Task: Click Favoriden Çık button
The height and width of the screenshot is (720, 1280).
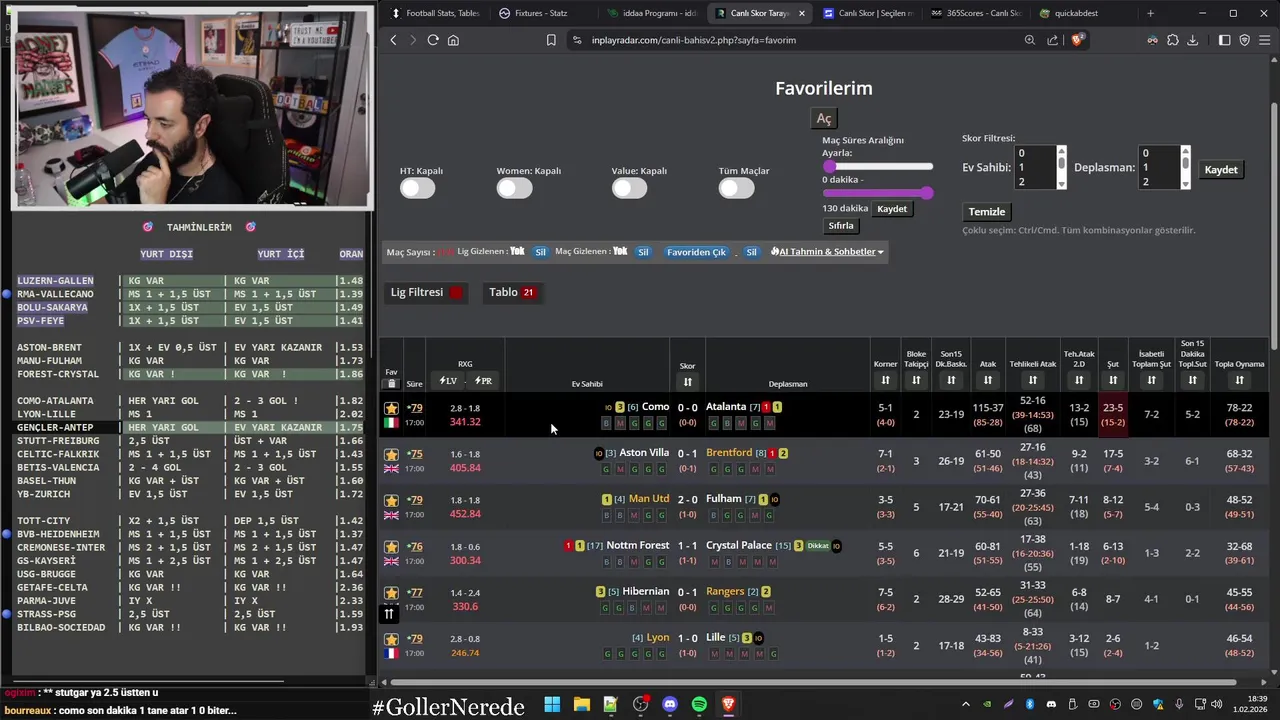Action: [696, 252]
